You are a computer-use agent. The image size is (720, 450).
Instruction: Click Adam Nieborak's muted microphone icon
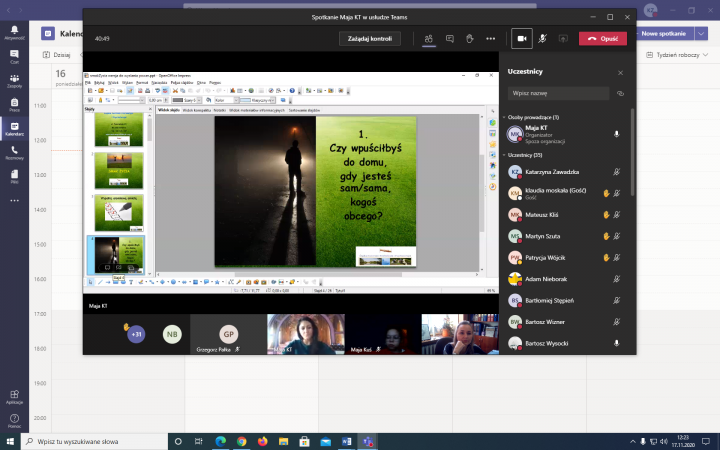(x=617, y=279)
